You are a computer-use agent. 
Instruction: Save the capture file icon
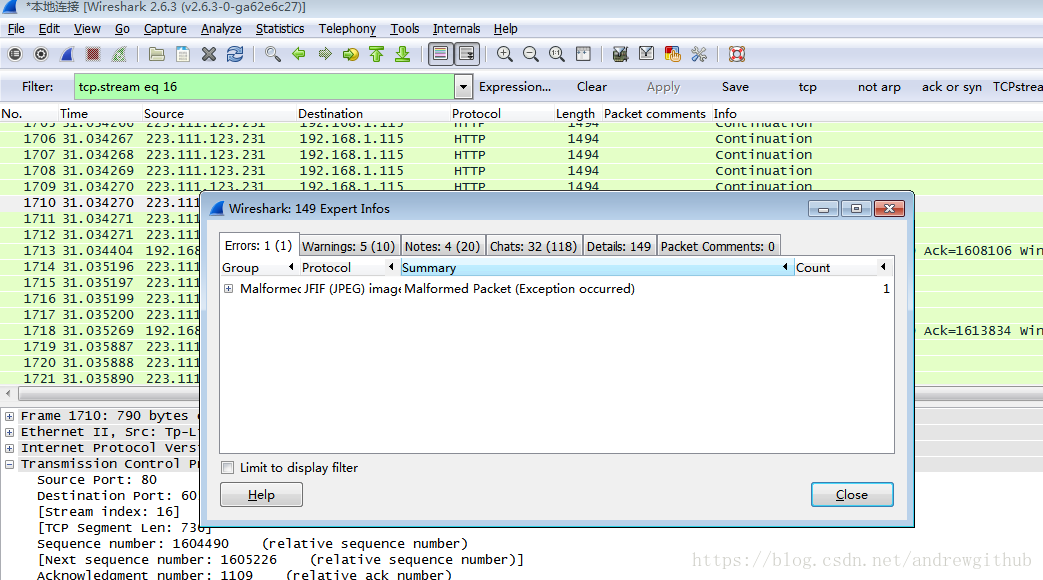click(182, 54)
